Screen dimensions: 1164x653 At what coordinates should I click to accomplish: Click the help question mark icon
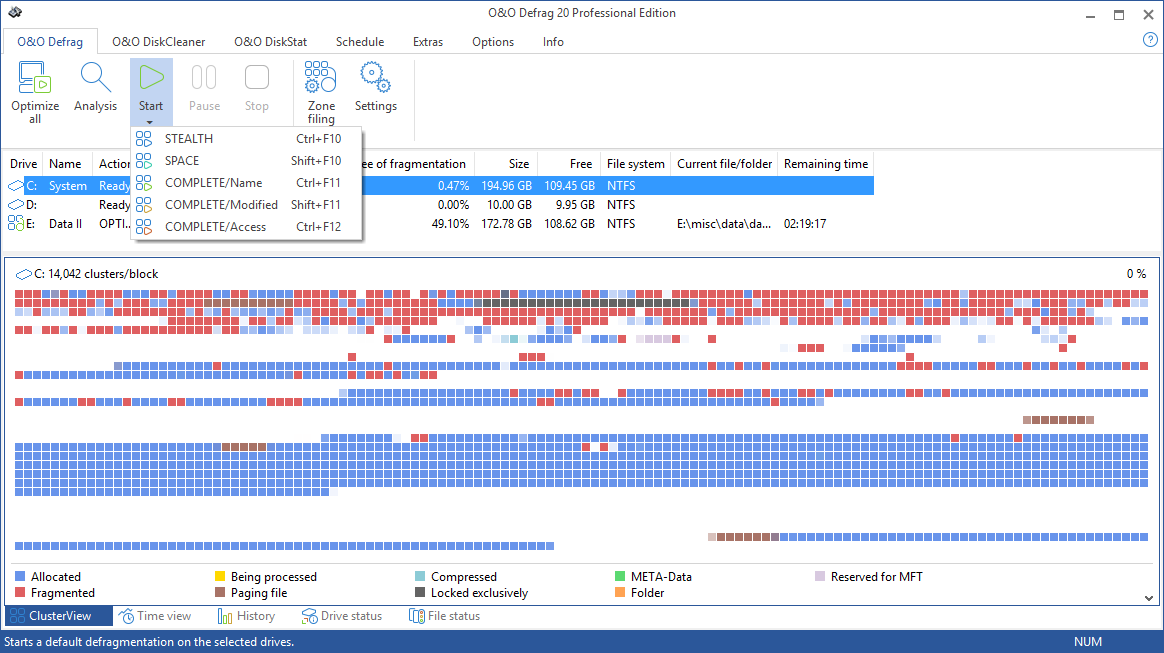1150,40
